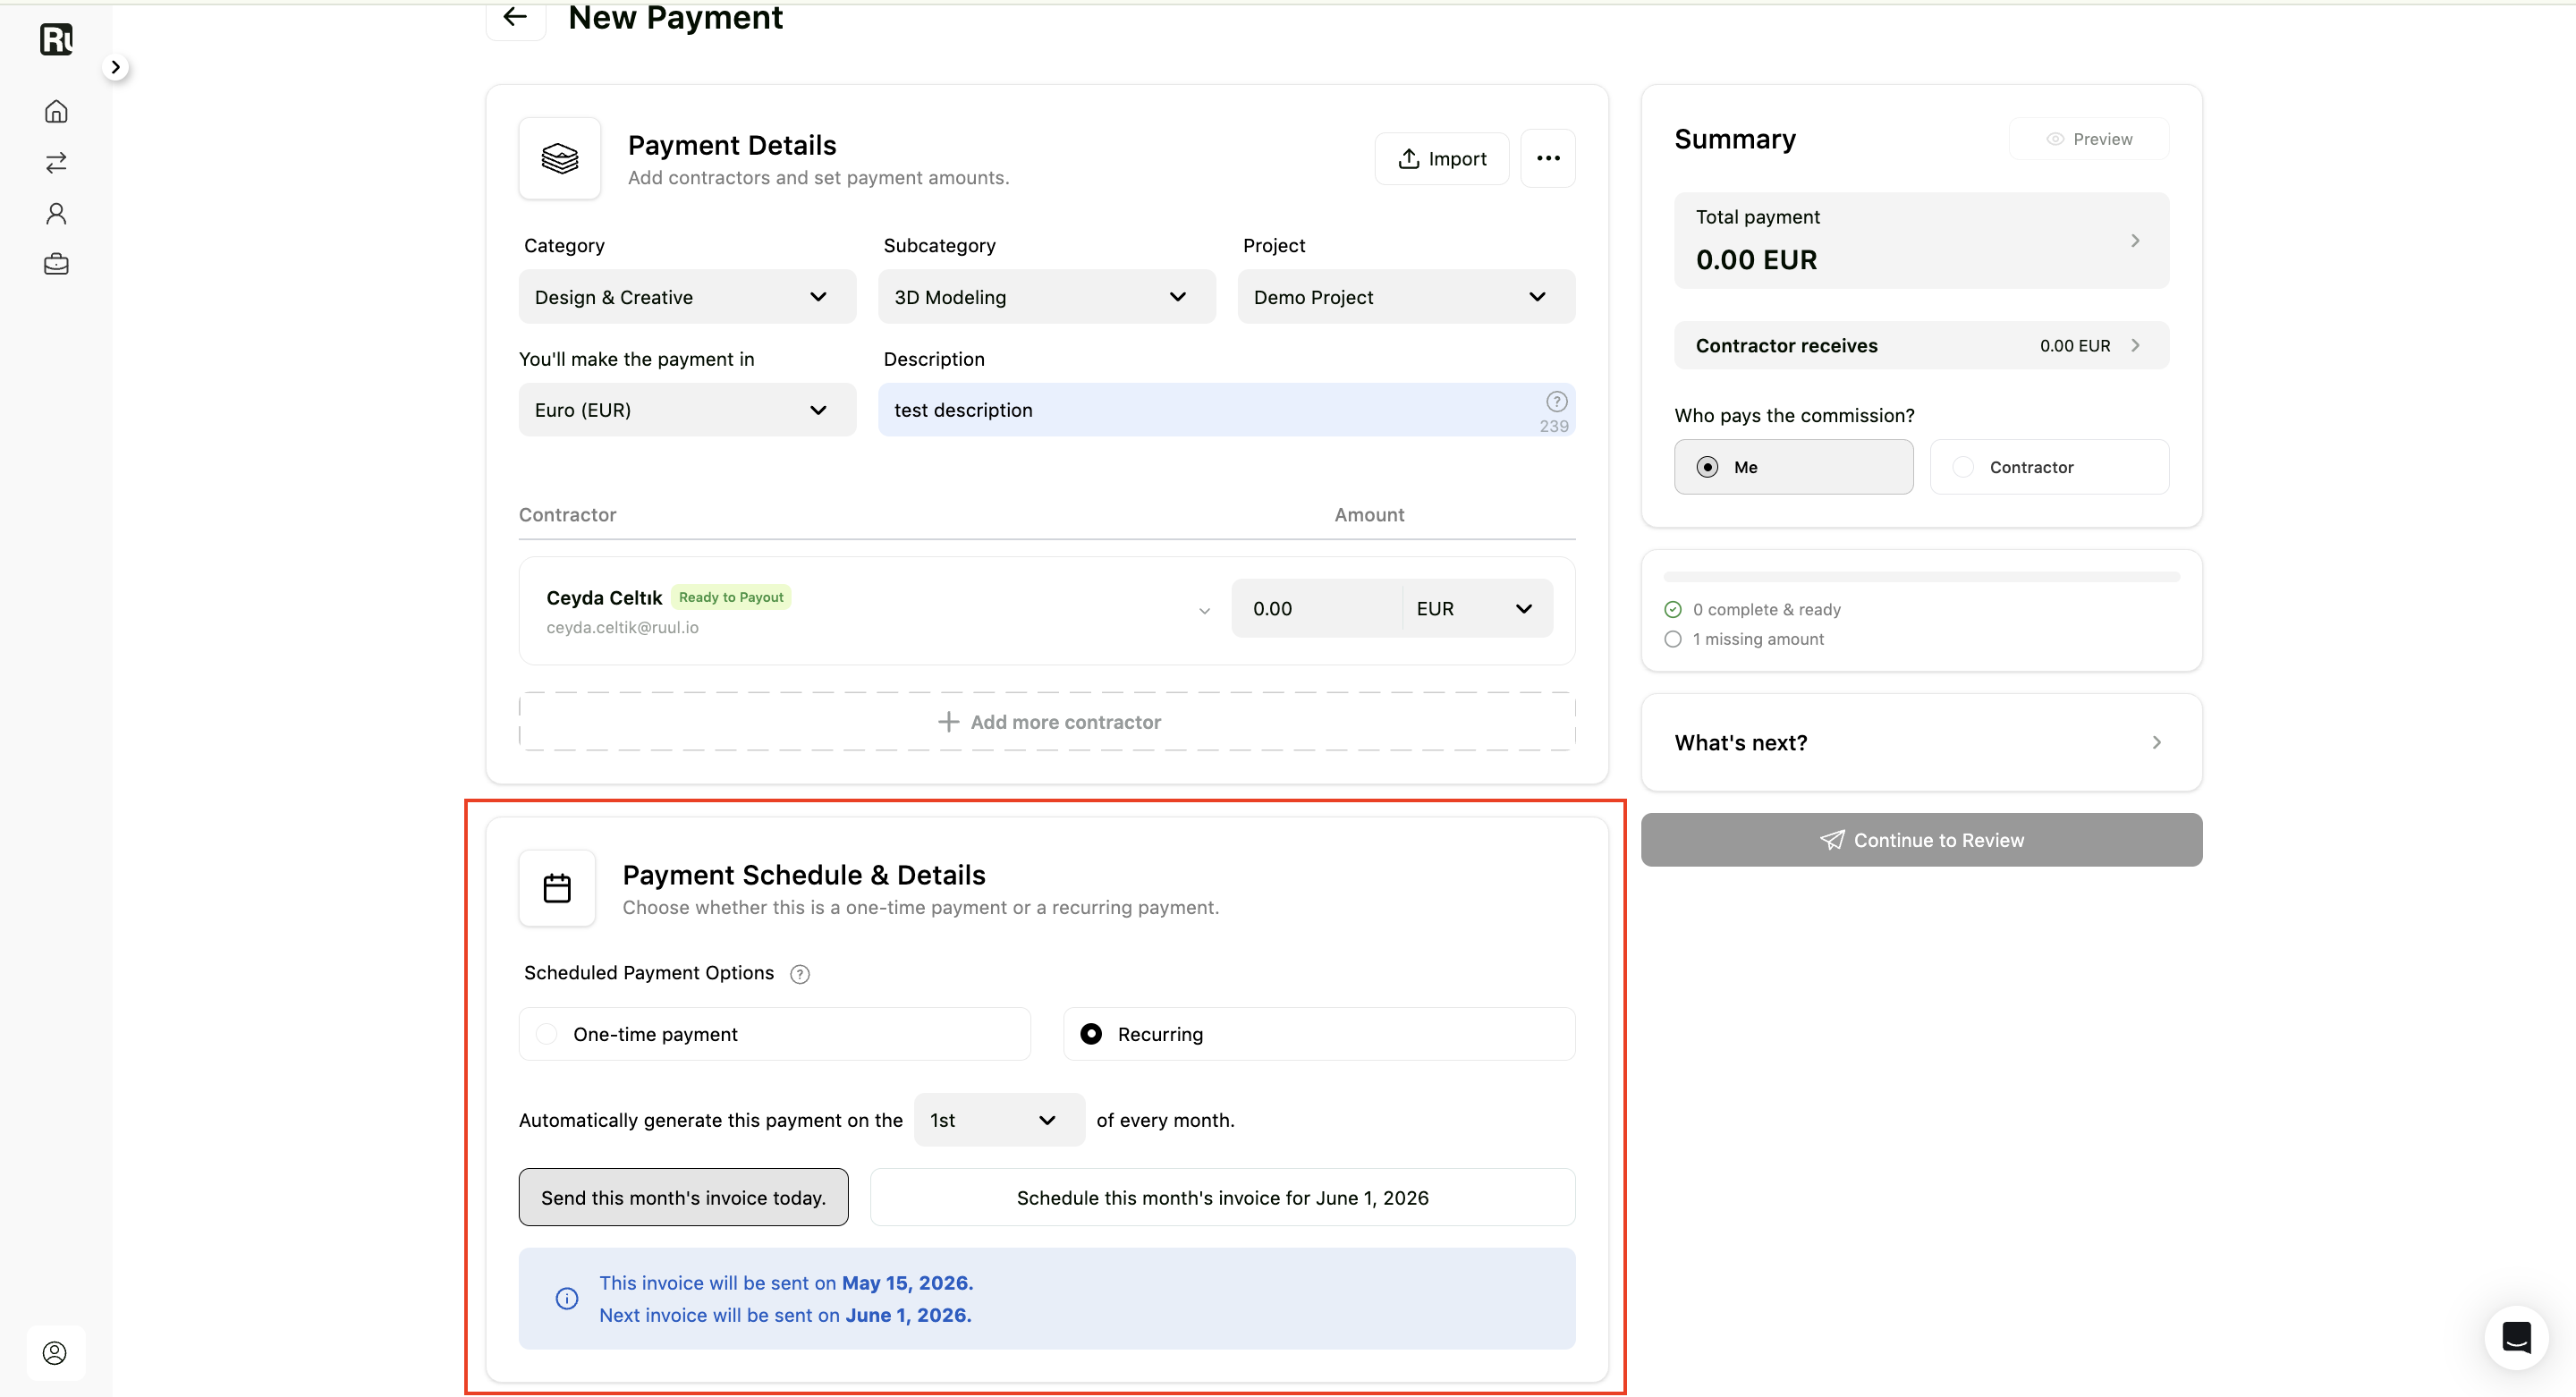Select the Recurring payment option
This screenshot has height=1397, width=2576.
click(x=1319, y=1034)
